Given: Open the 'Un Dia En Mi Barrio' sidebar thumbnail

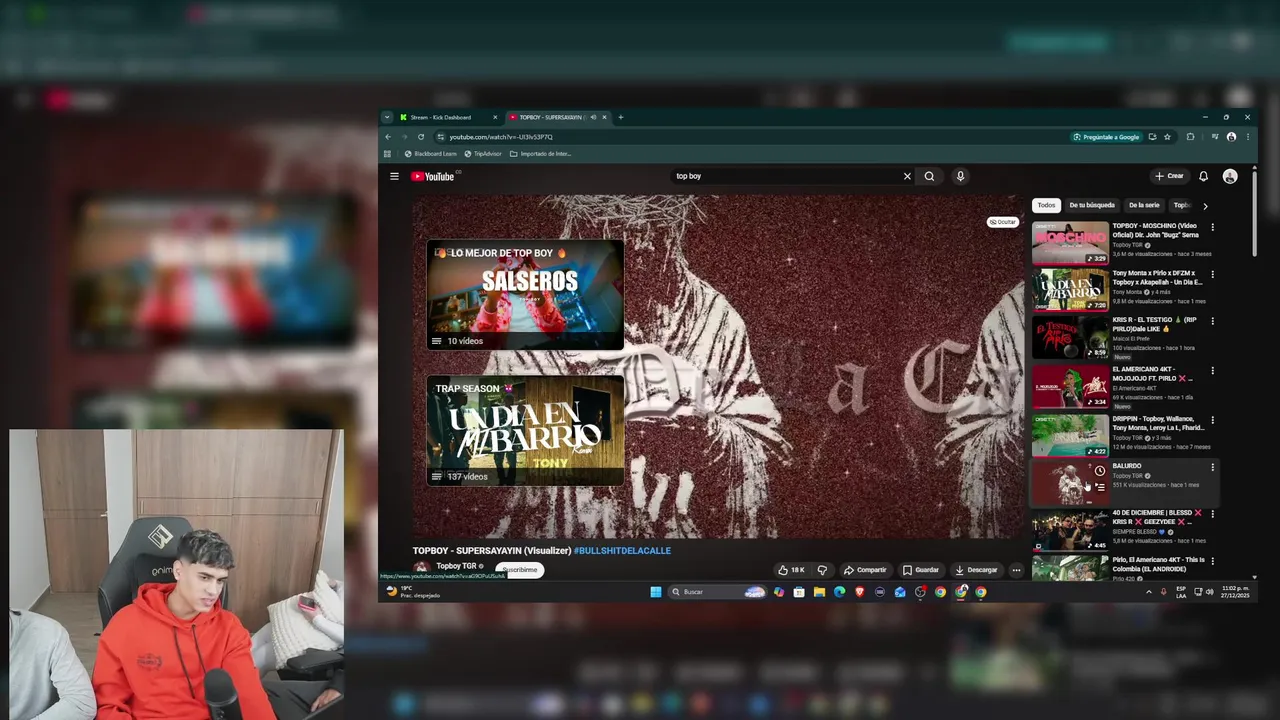Looking at the screenshot, I should pyautogui.click(x=1070, y=290).
